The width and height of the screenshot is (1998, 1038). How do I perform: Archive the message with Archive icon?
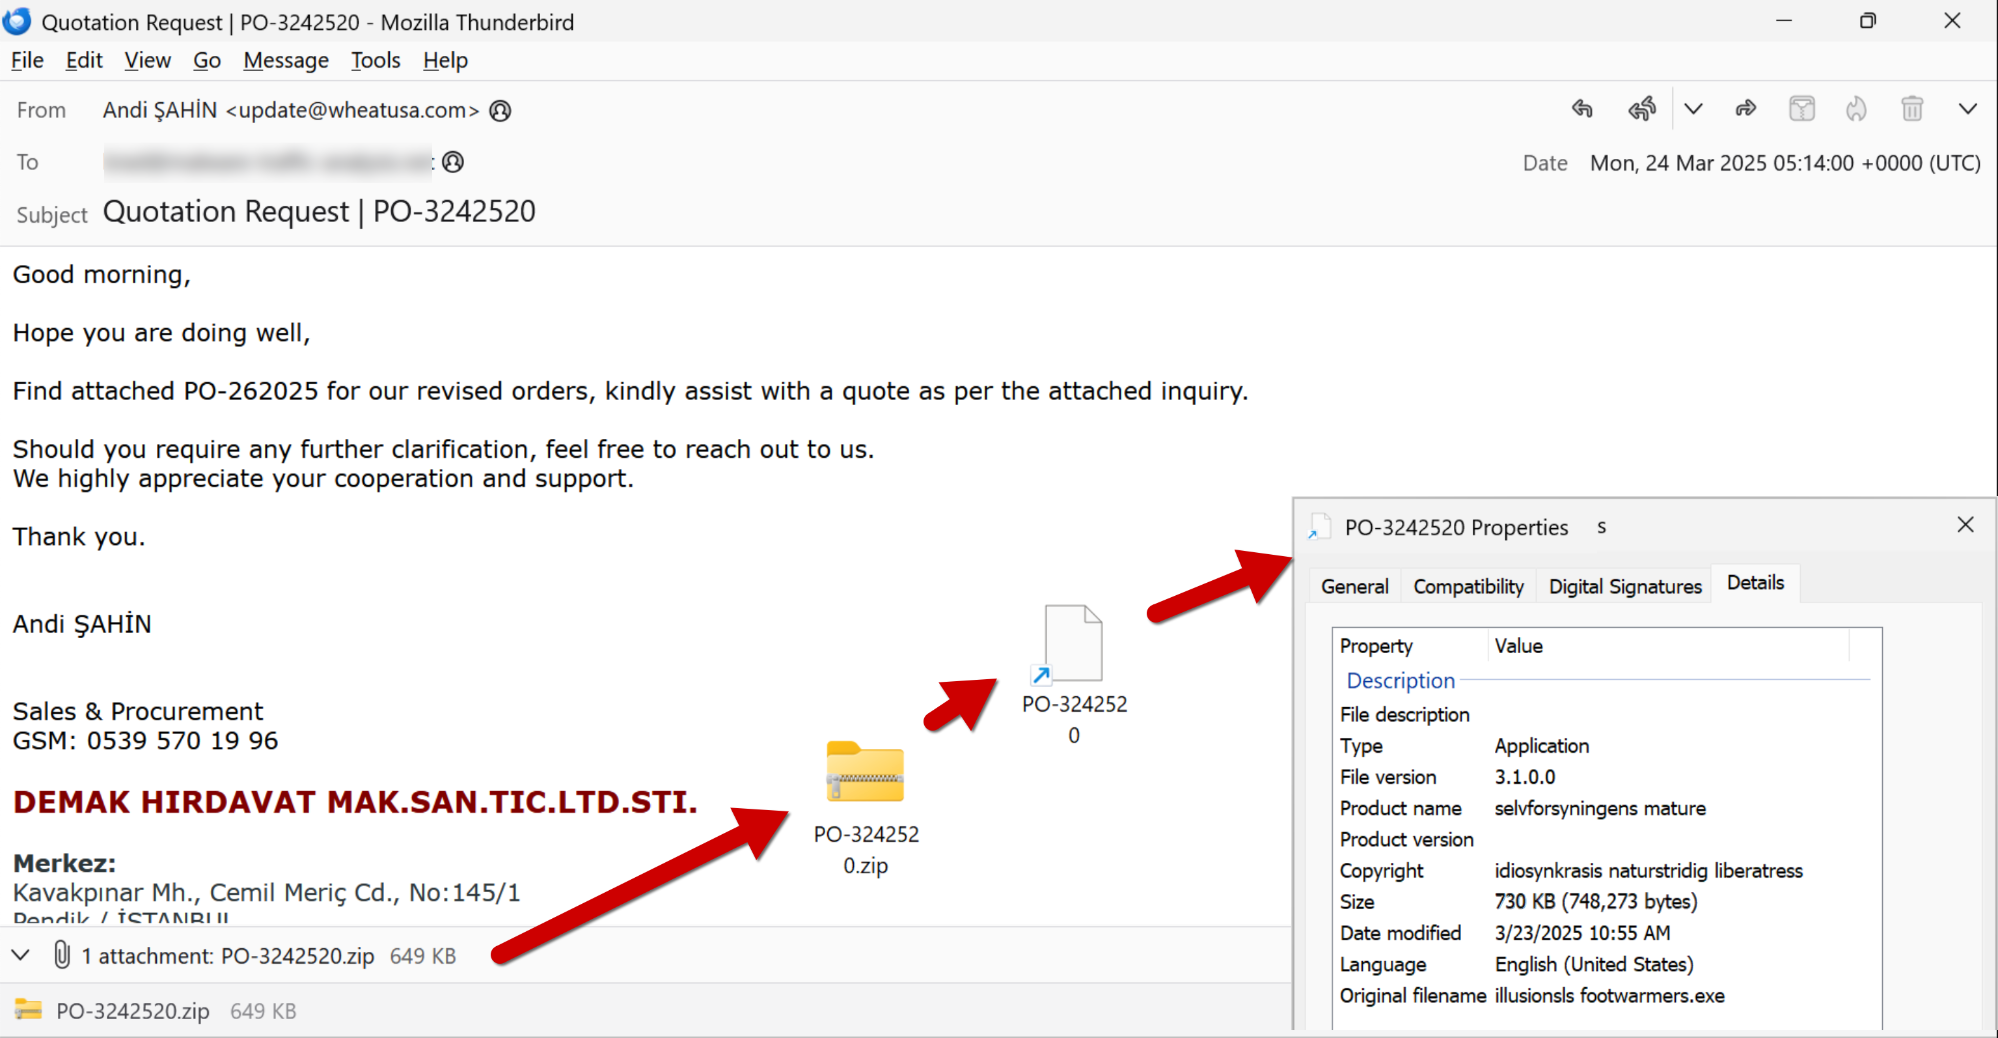(1802, 109)
